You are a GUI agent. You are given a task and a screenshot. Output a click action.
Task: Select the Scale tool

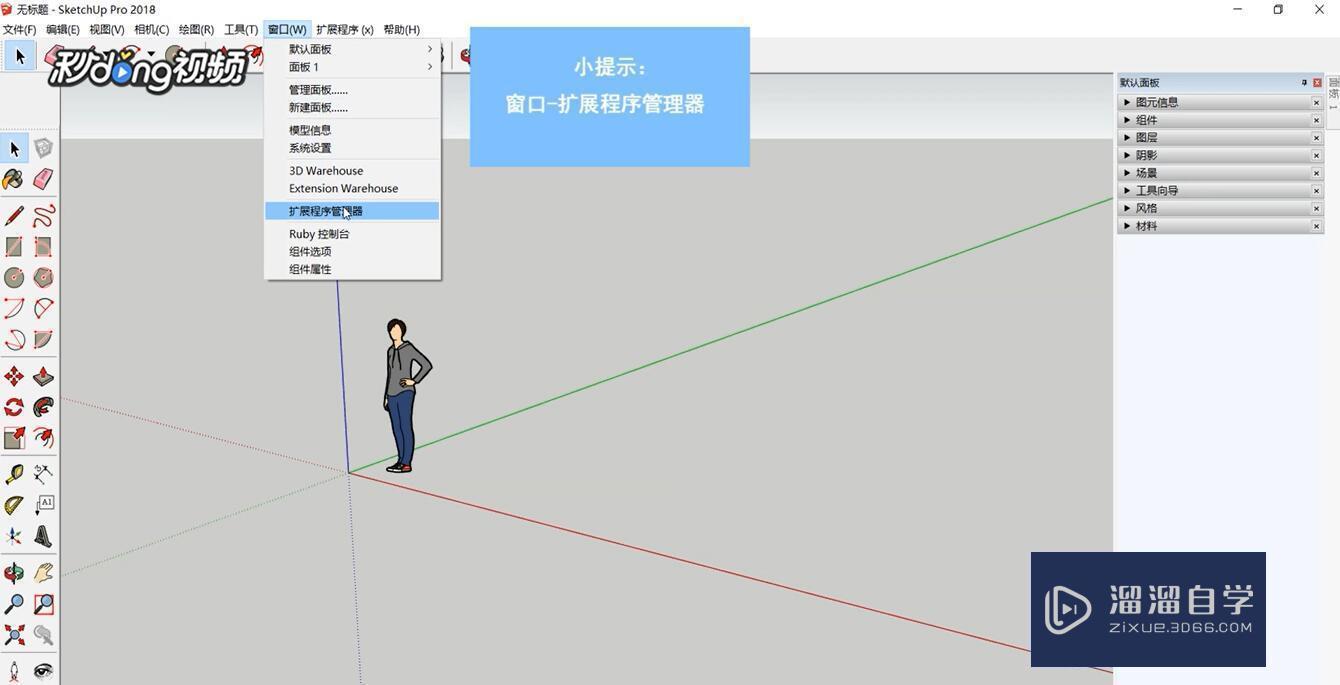14,437
